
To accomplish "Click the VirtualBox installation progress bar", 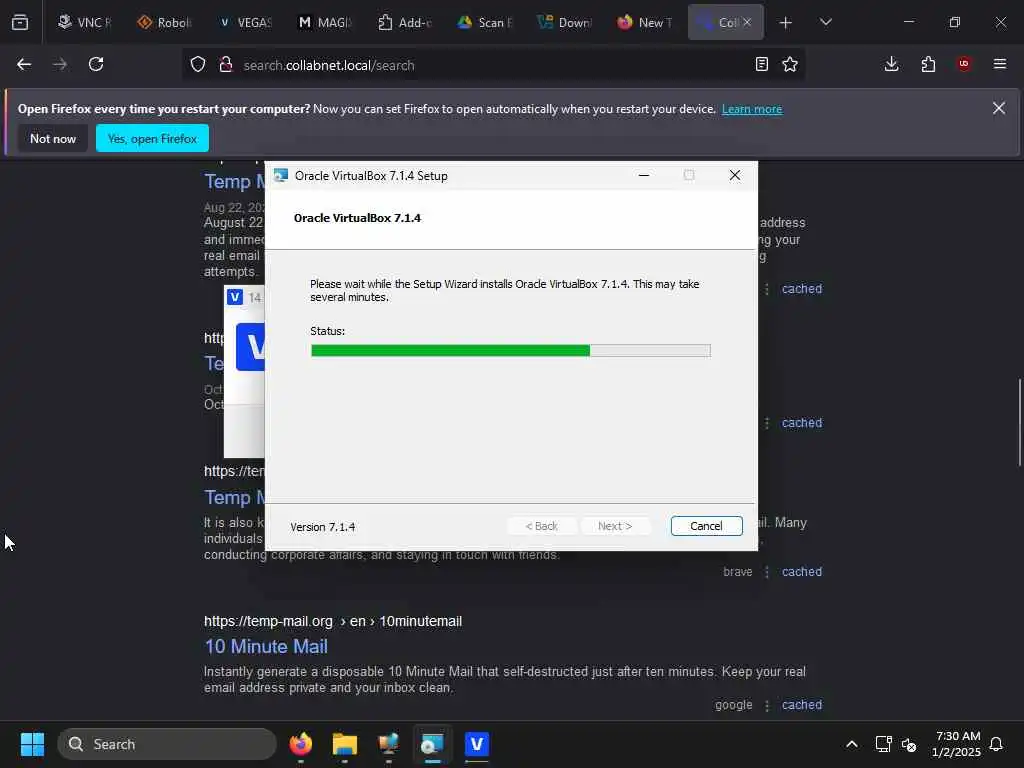I will click(511, 351).
